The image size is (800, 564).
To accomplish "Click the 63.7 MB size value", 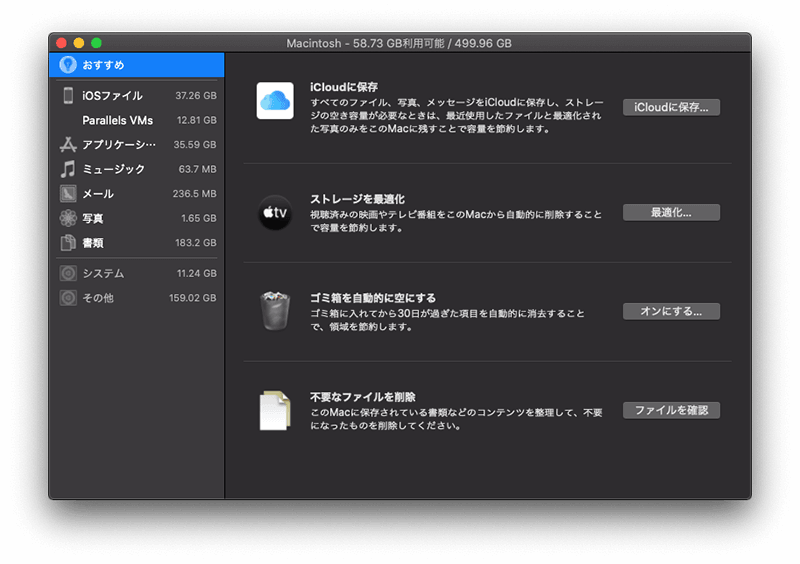I will (197, 169).
